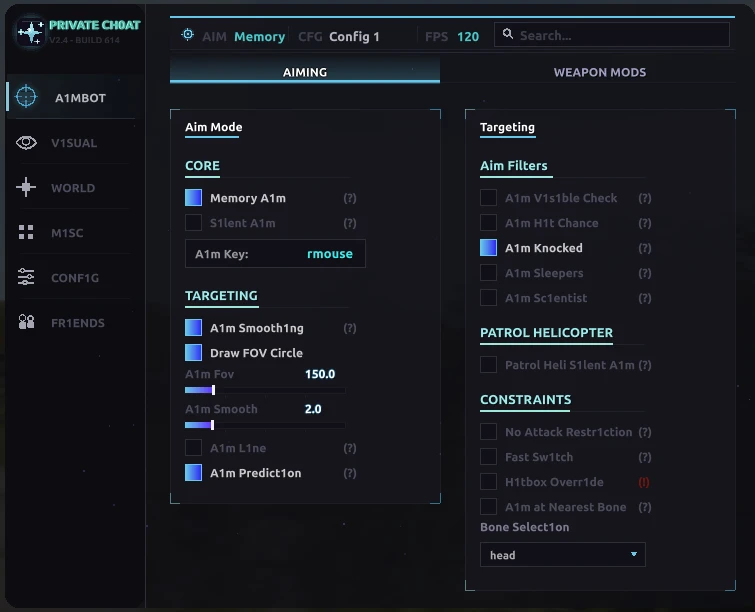This screenshot has height=612, width=755.
Task: Click the magnifier icon in the search box
Action: pos(508,34)
